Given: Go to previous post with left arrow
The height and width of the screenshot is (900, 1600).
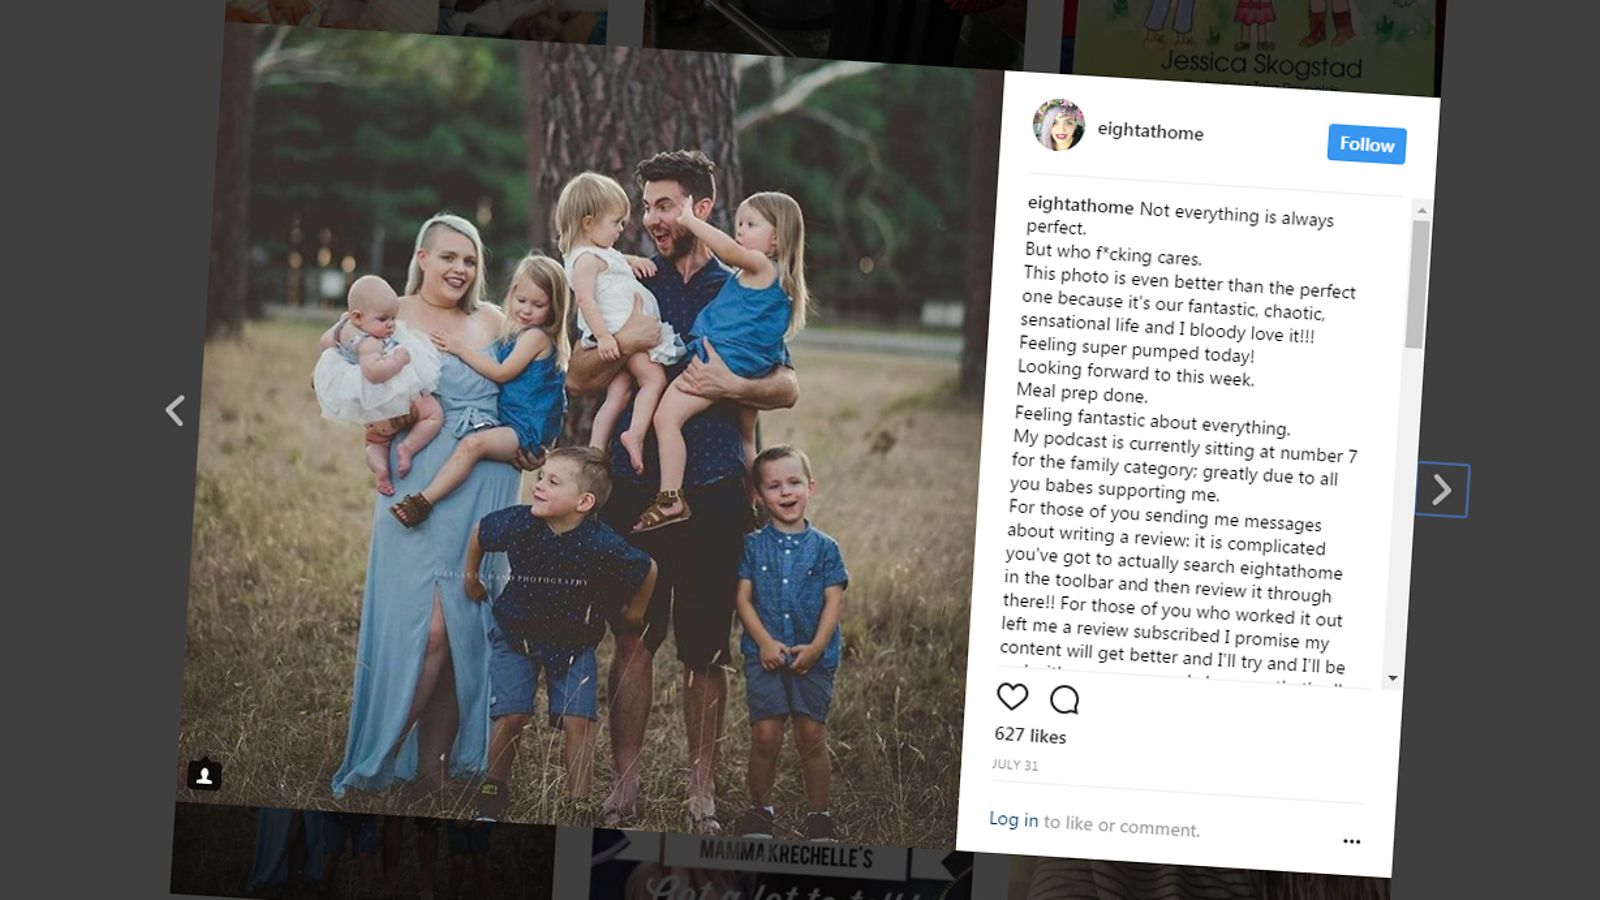Looking at the screenshot, I should point(175,410).
